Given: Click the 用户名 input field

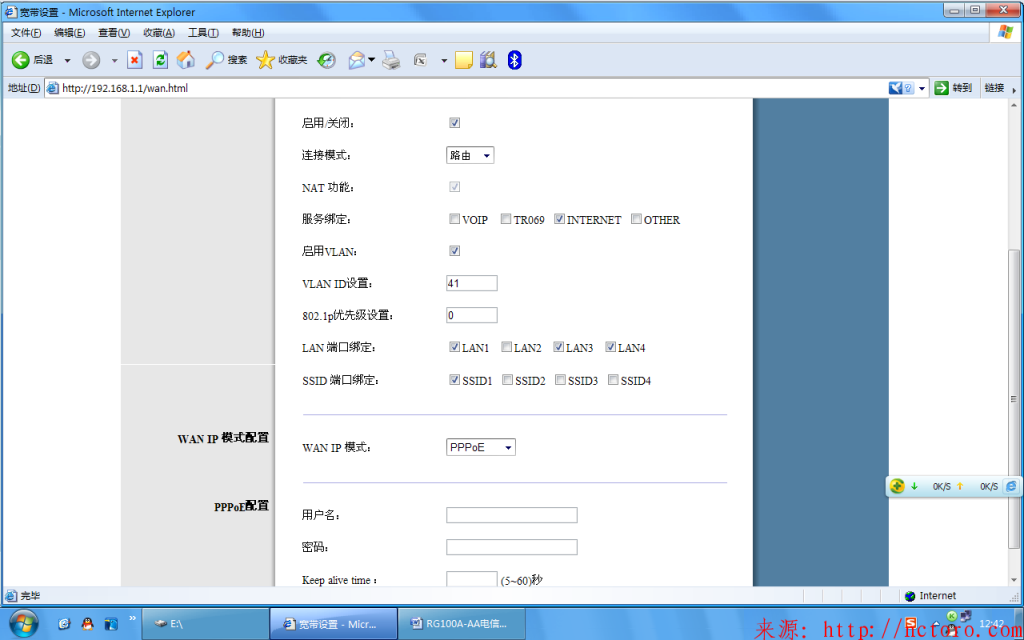Looking at the screenshot, I should tap(512, 515).
